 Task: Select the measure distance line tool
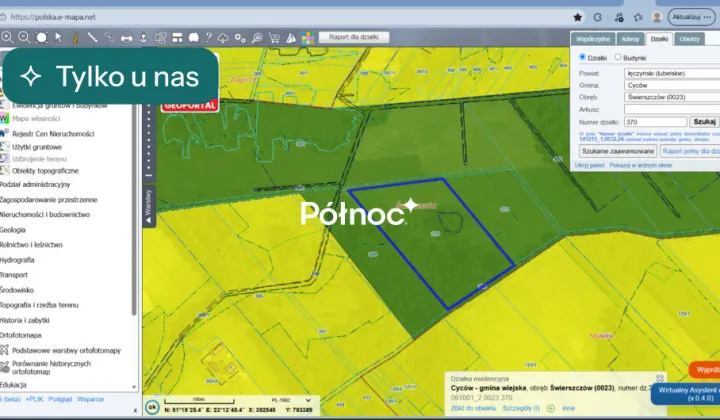[92, 38]
